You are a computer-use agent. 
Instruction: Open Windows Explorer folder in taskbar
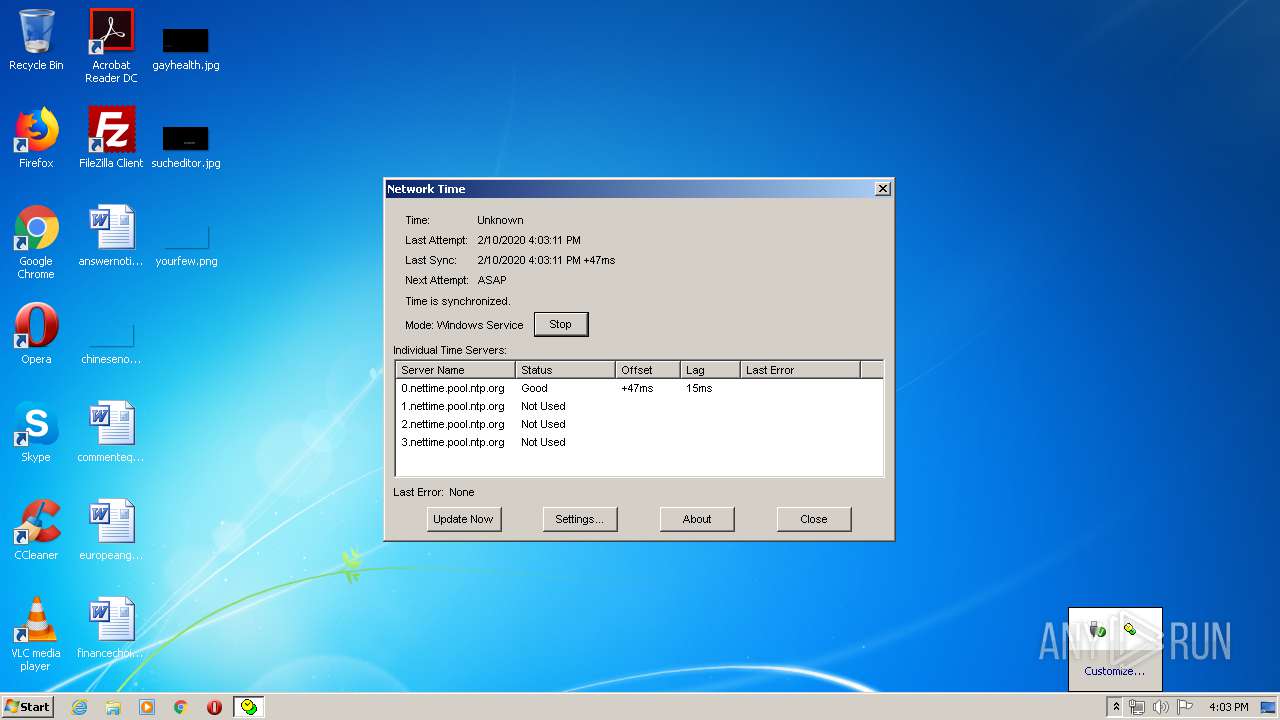coord(113,707)
